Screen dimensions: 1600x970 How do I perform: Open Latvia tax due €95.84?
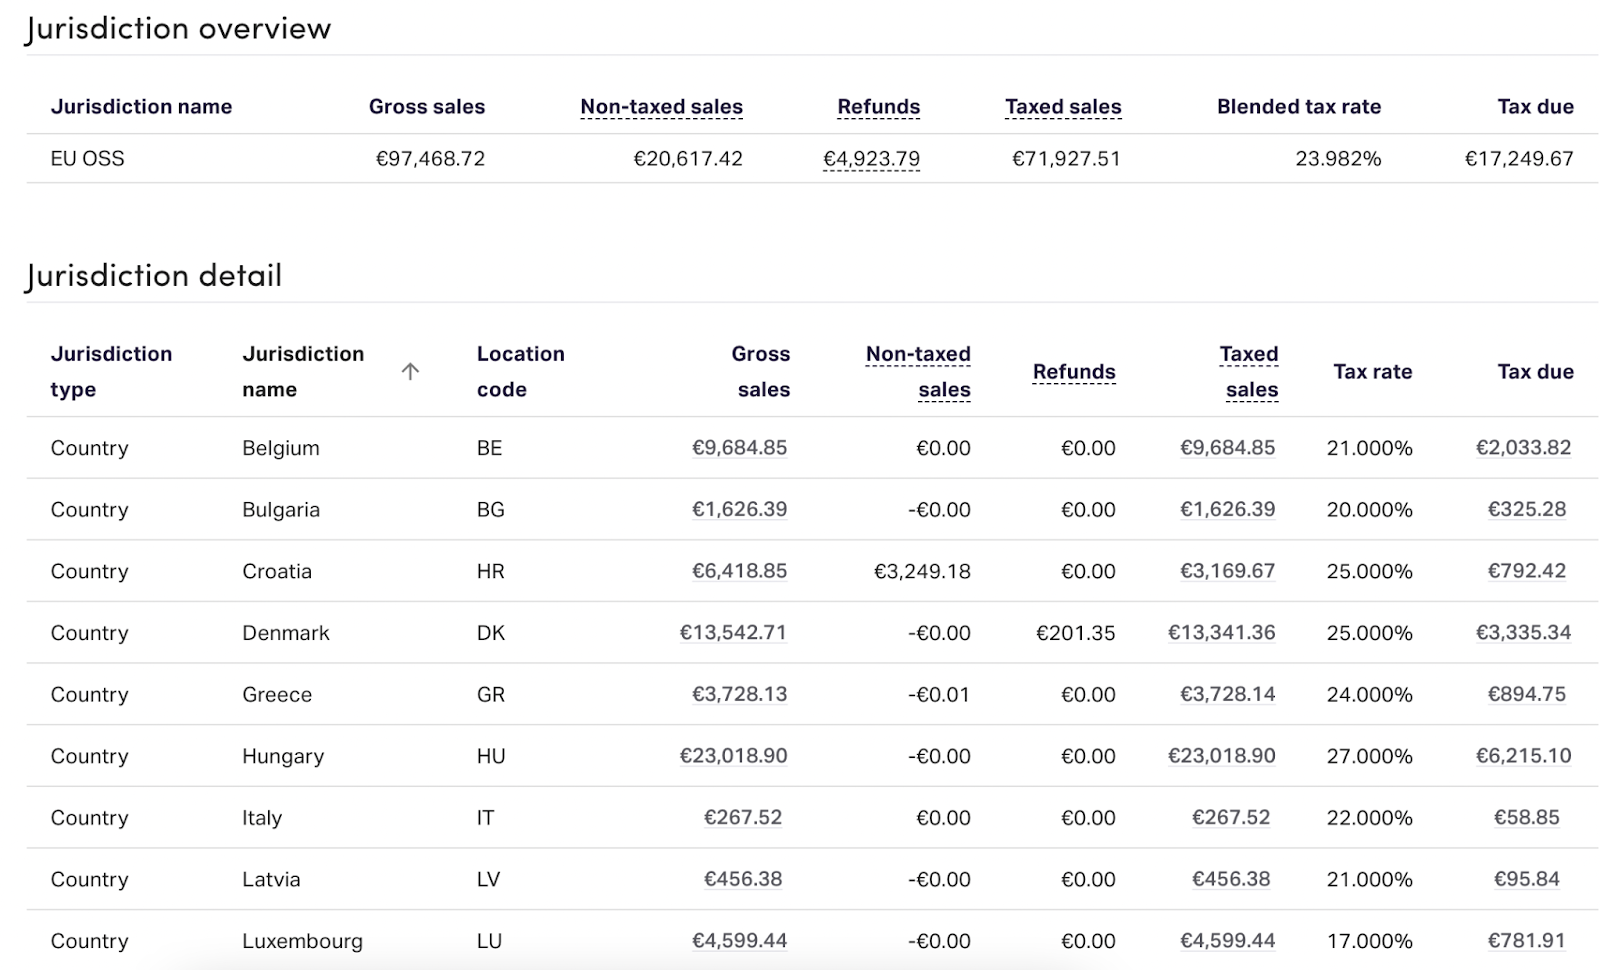point(1526,879)
